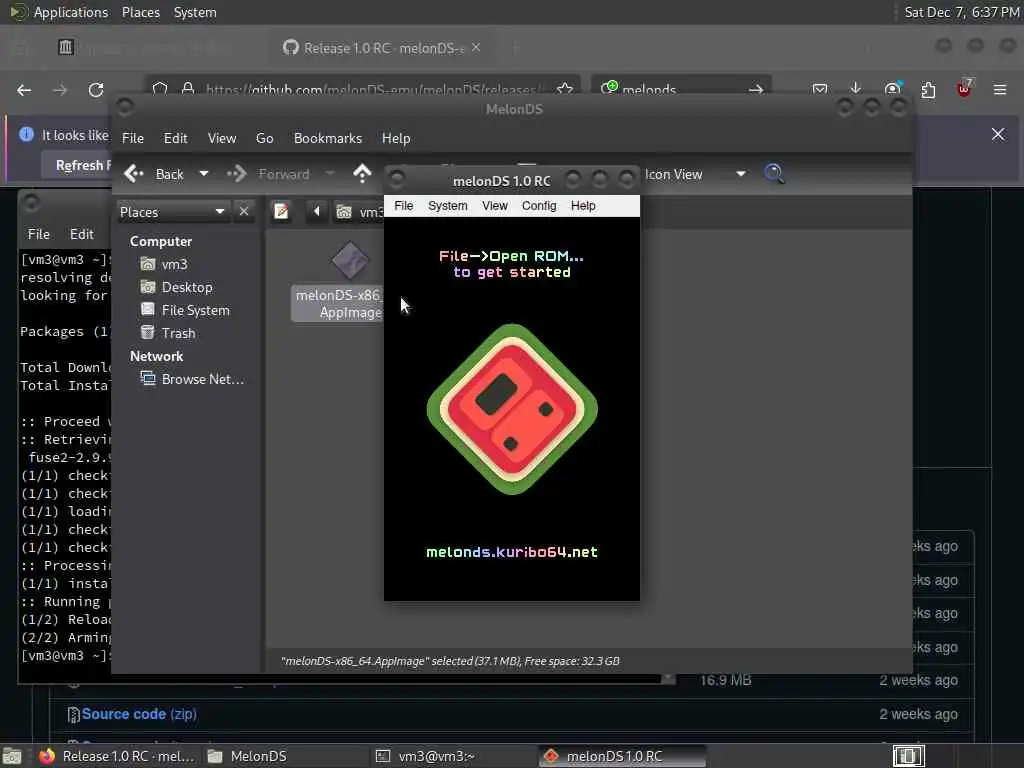This screenshot has width=1024, height=768.
Task: Open the Config menu in melonDS
Action: pyautogui.click(x=539, y=206)
